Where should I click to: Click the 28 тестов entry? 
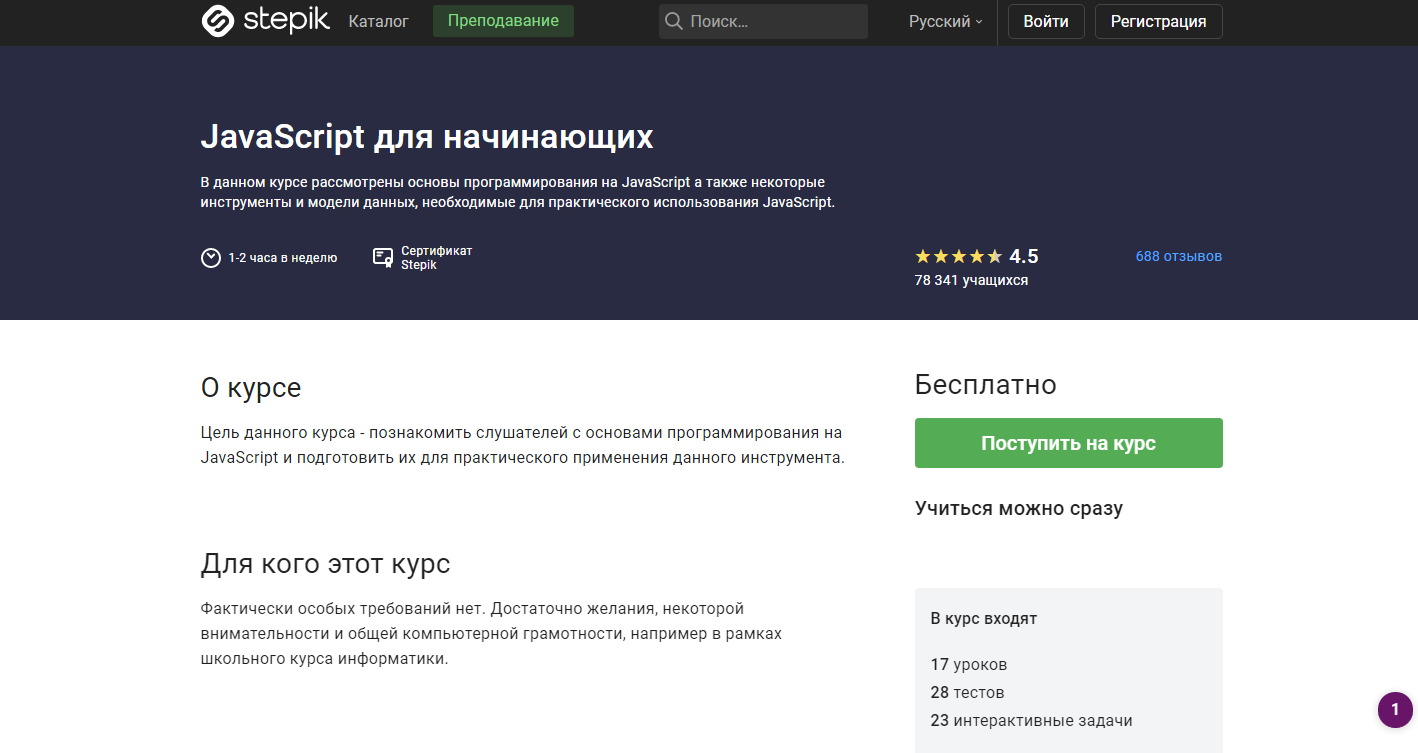click(x=968, y=692)
